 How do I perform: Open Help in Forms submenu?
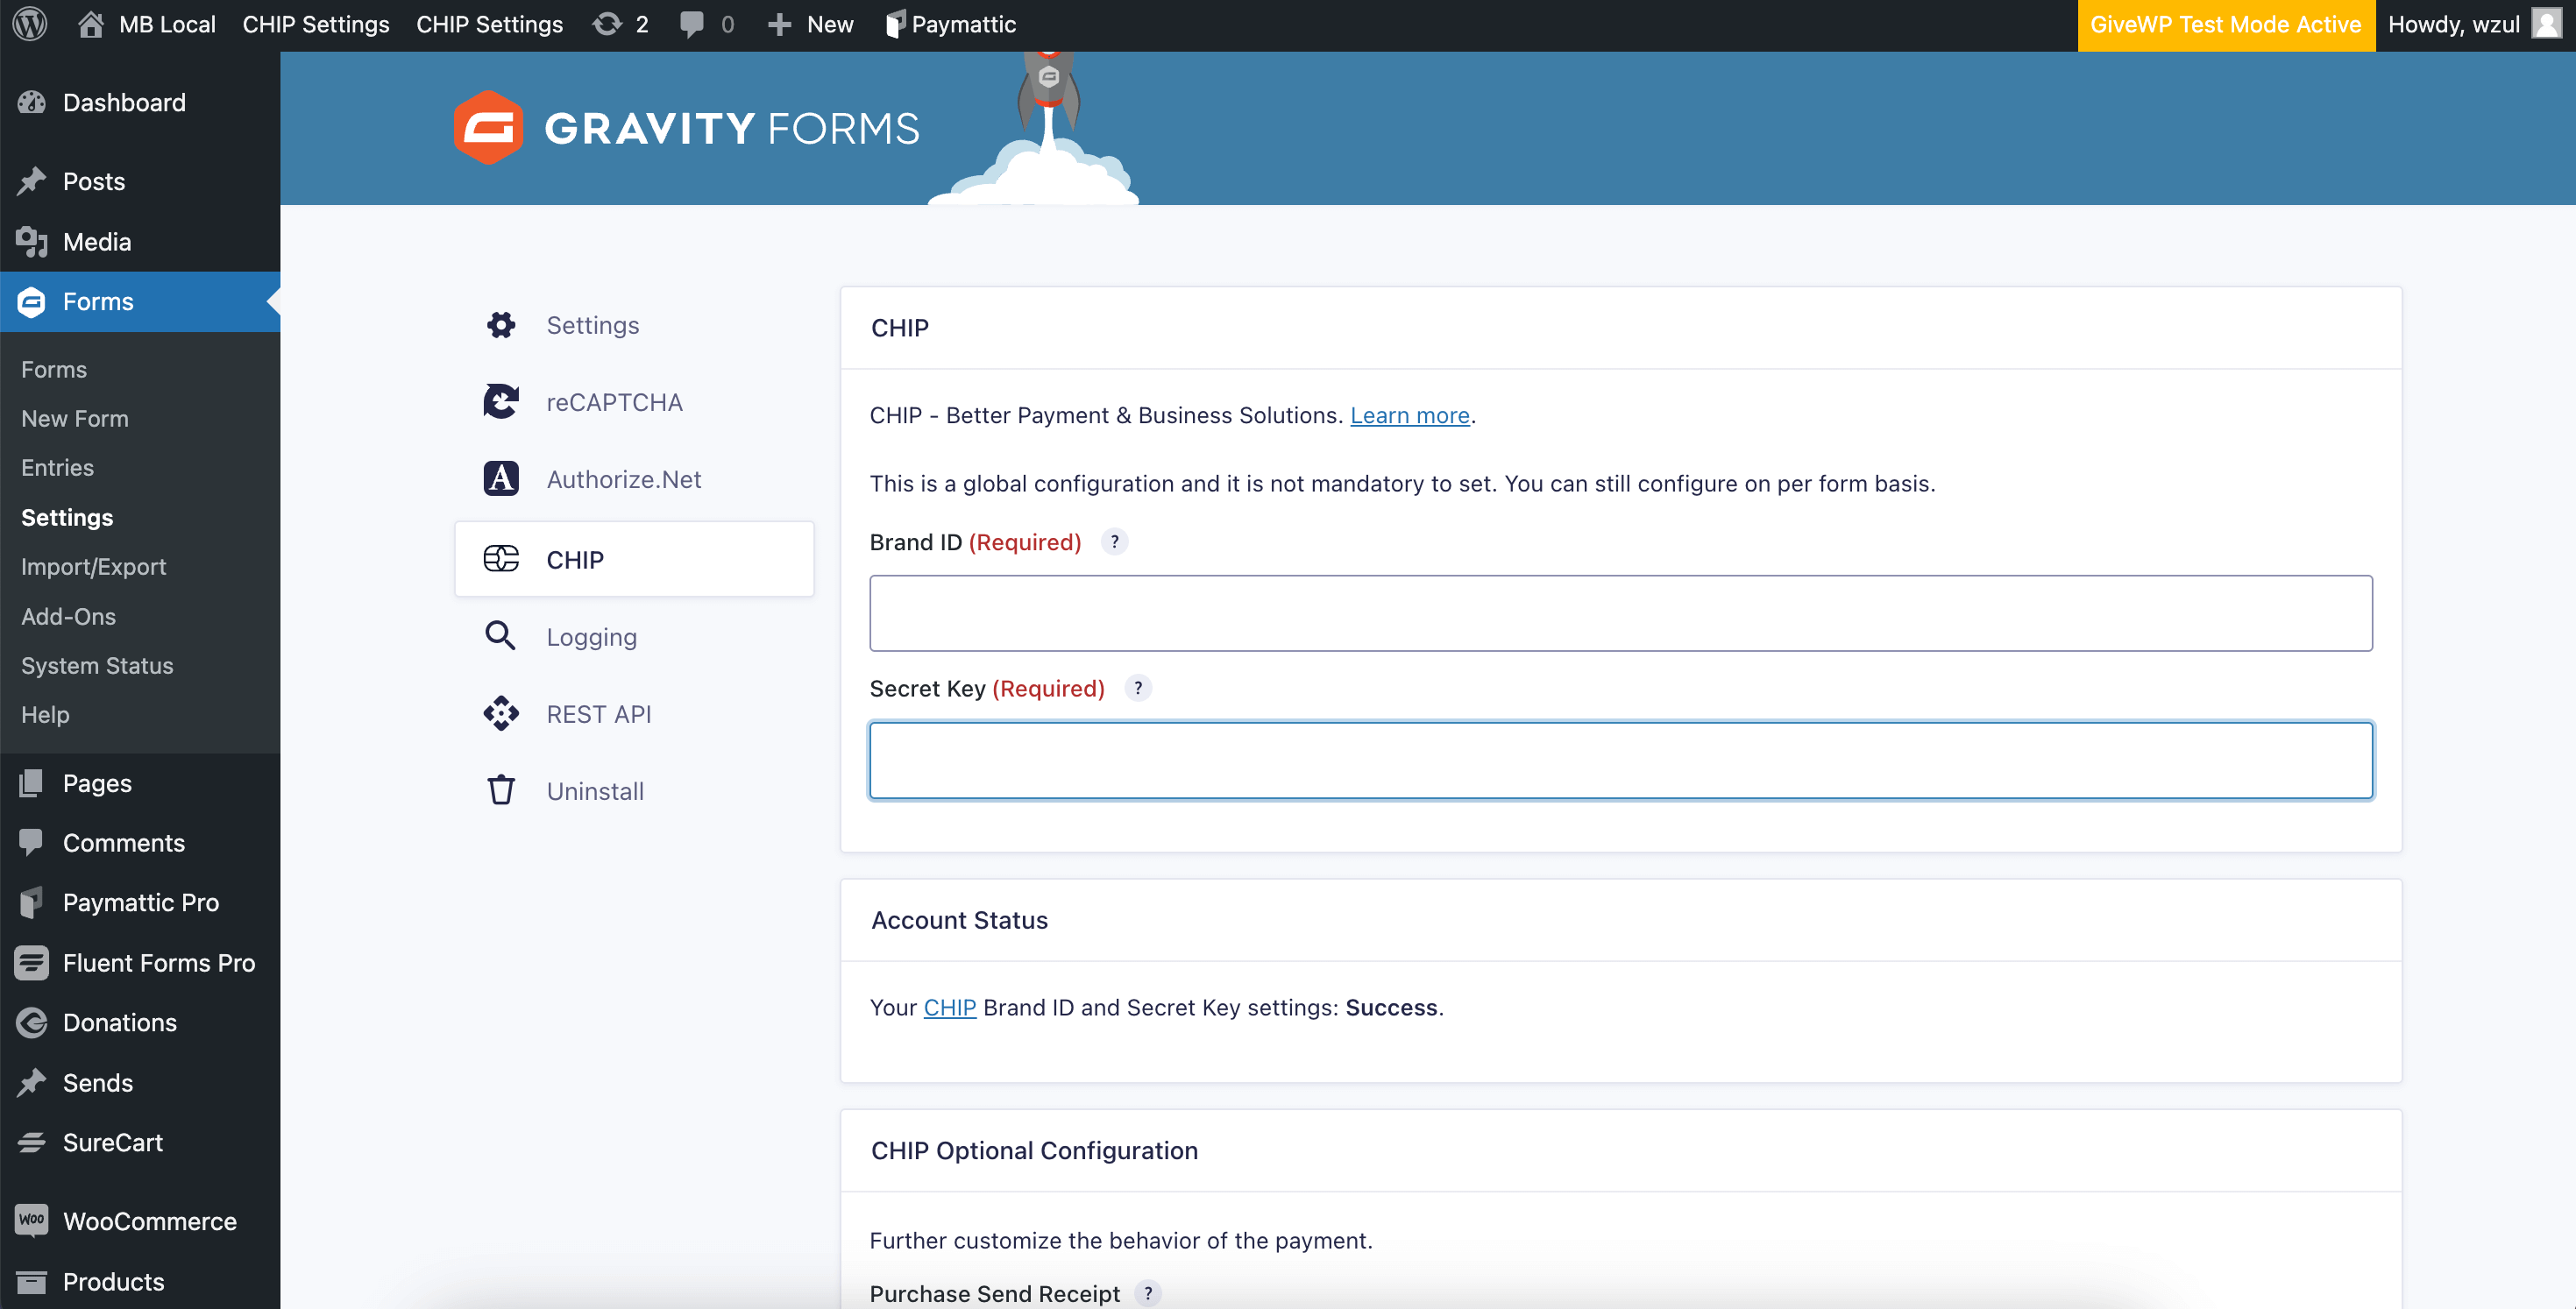click(45, 715)
